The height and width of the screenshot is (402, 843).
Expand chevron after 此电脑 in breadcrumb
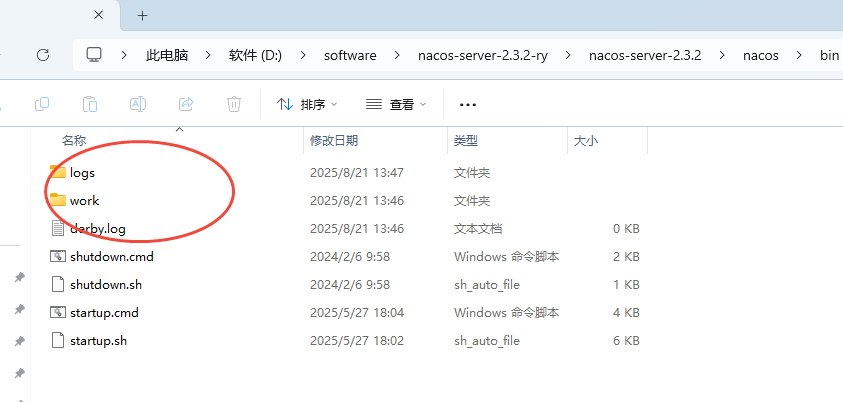(x=212, y=55)
